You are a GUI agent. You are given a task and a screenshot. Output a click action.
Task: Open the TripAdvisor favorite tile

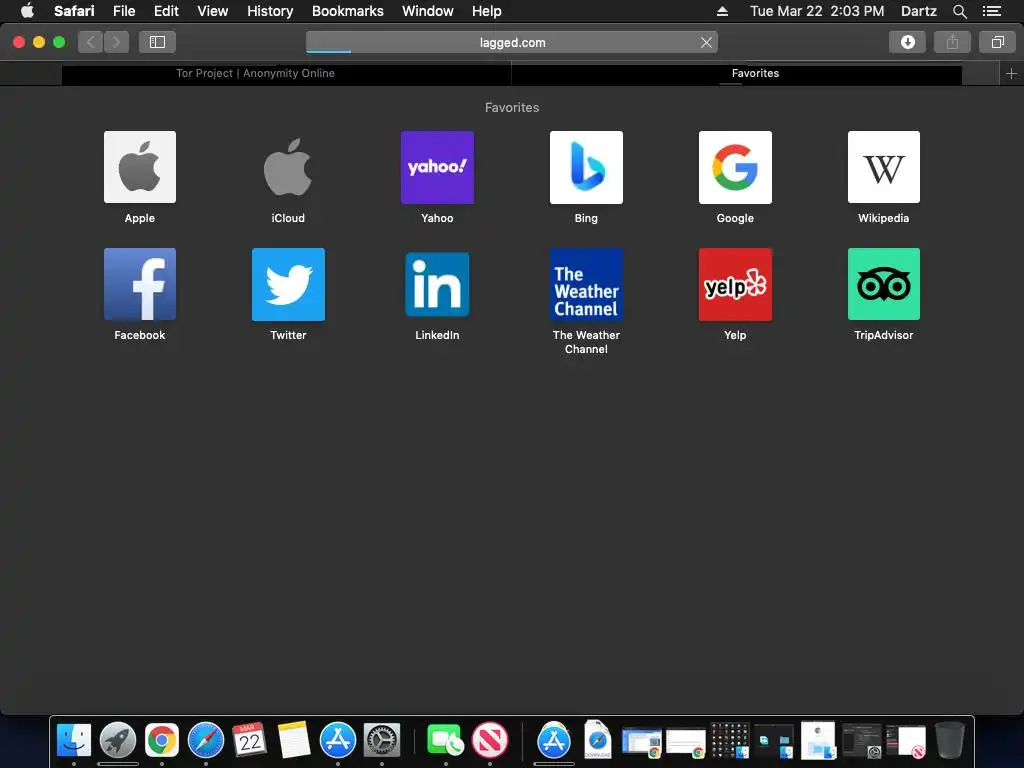[x=884, y=284]
